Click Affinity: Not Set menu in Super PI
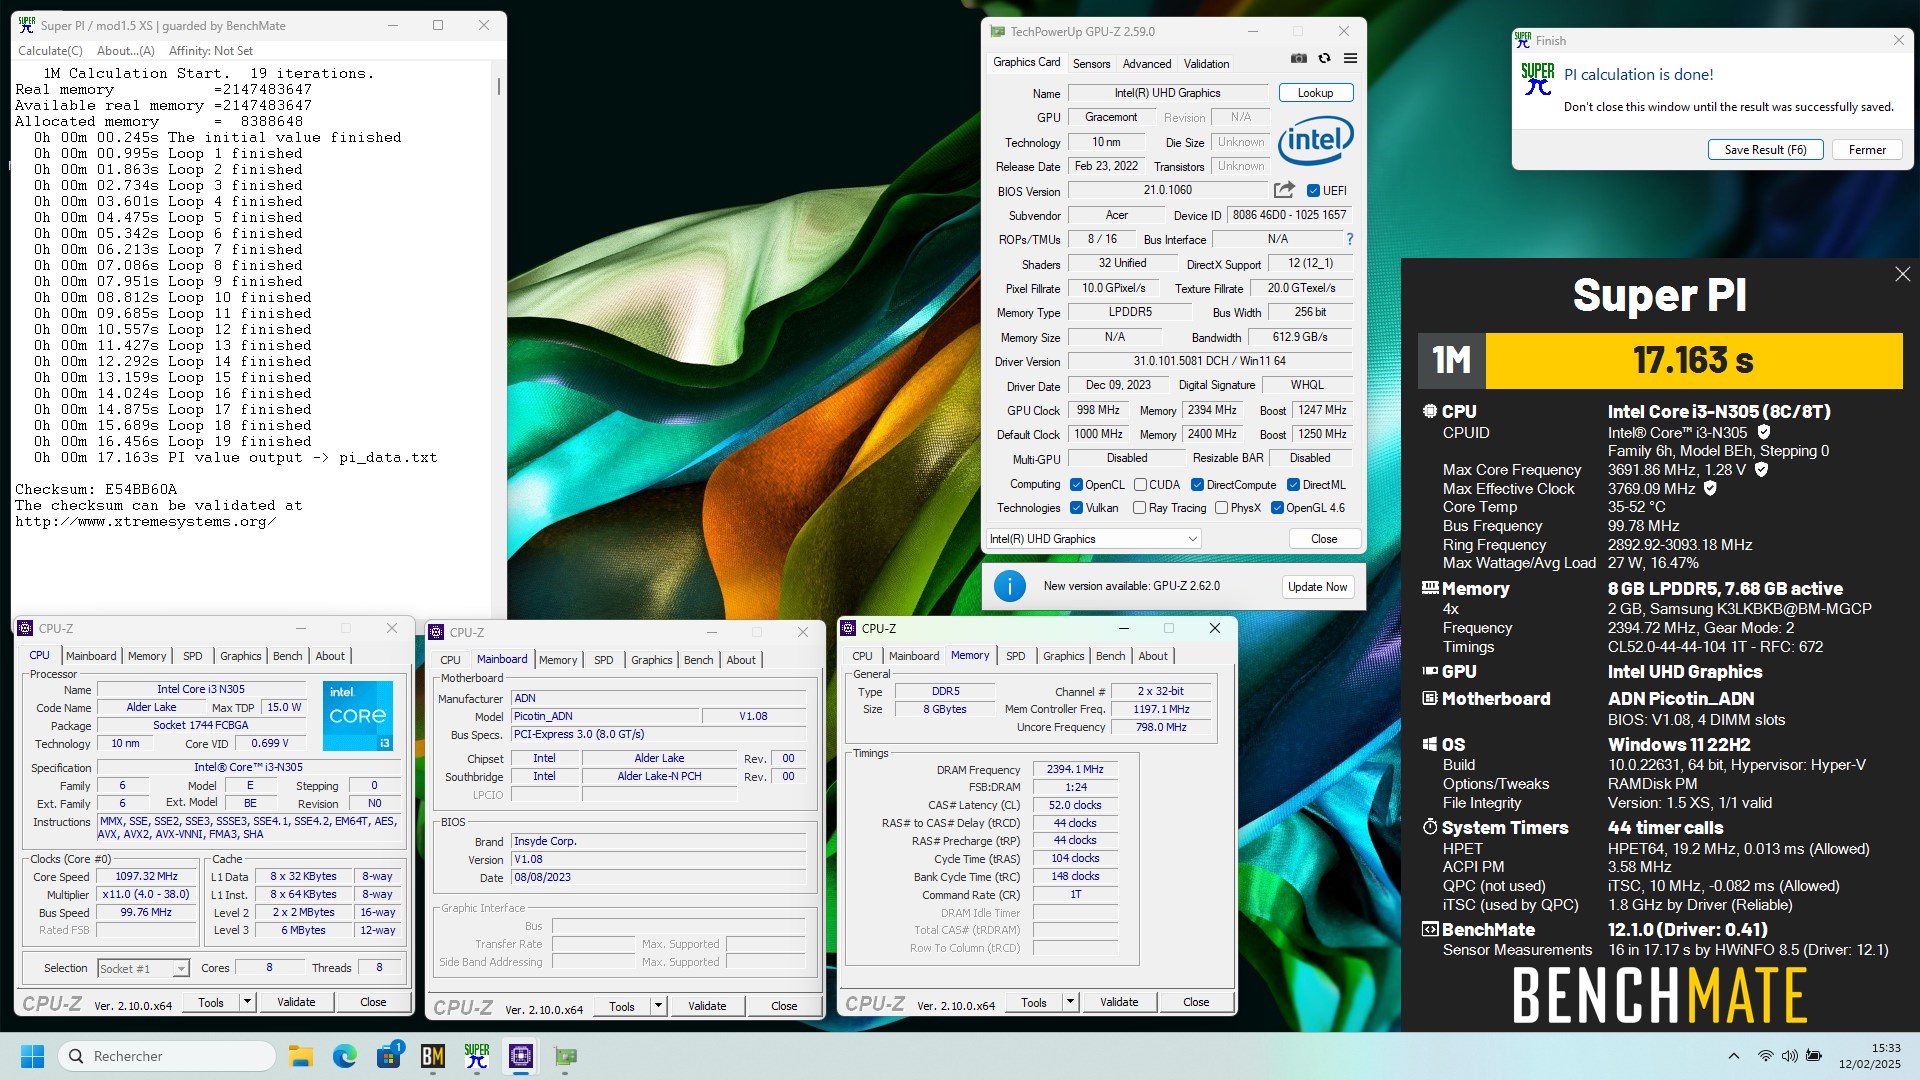The height and width of the screenshot is (1080, 1920). click(211, 51)
